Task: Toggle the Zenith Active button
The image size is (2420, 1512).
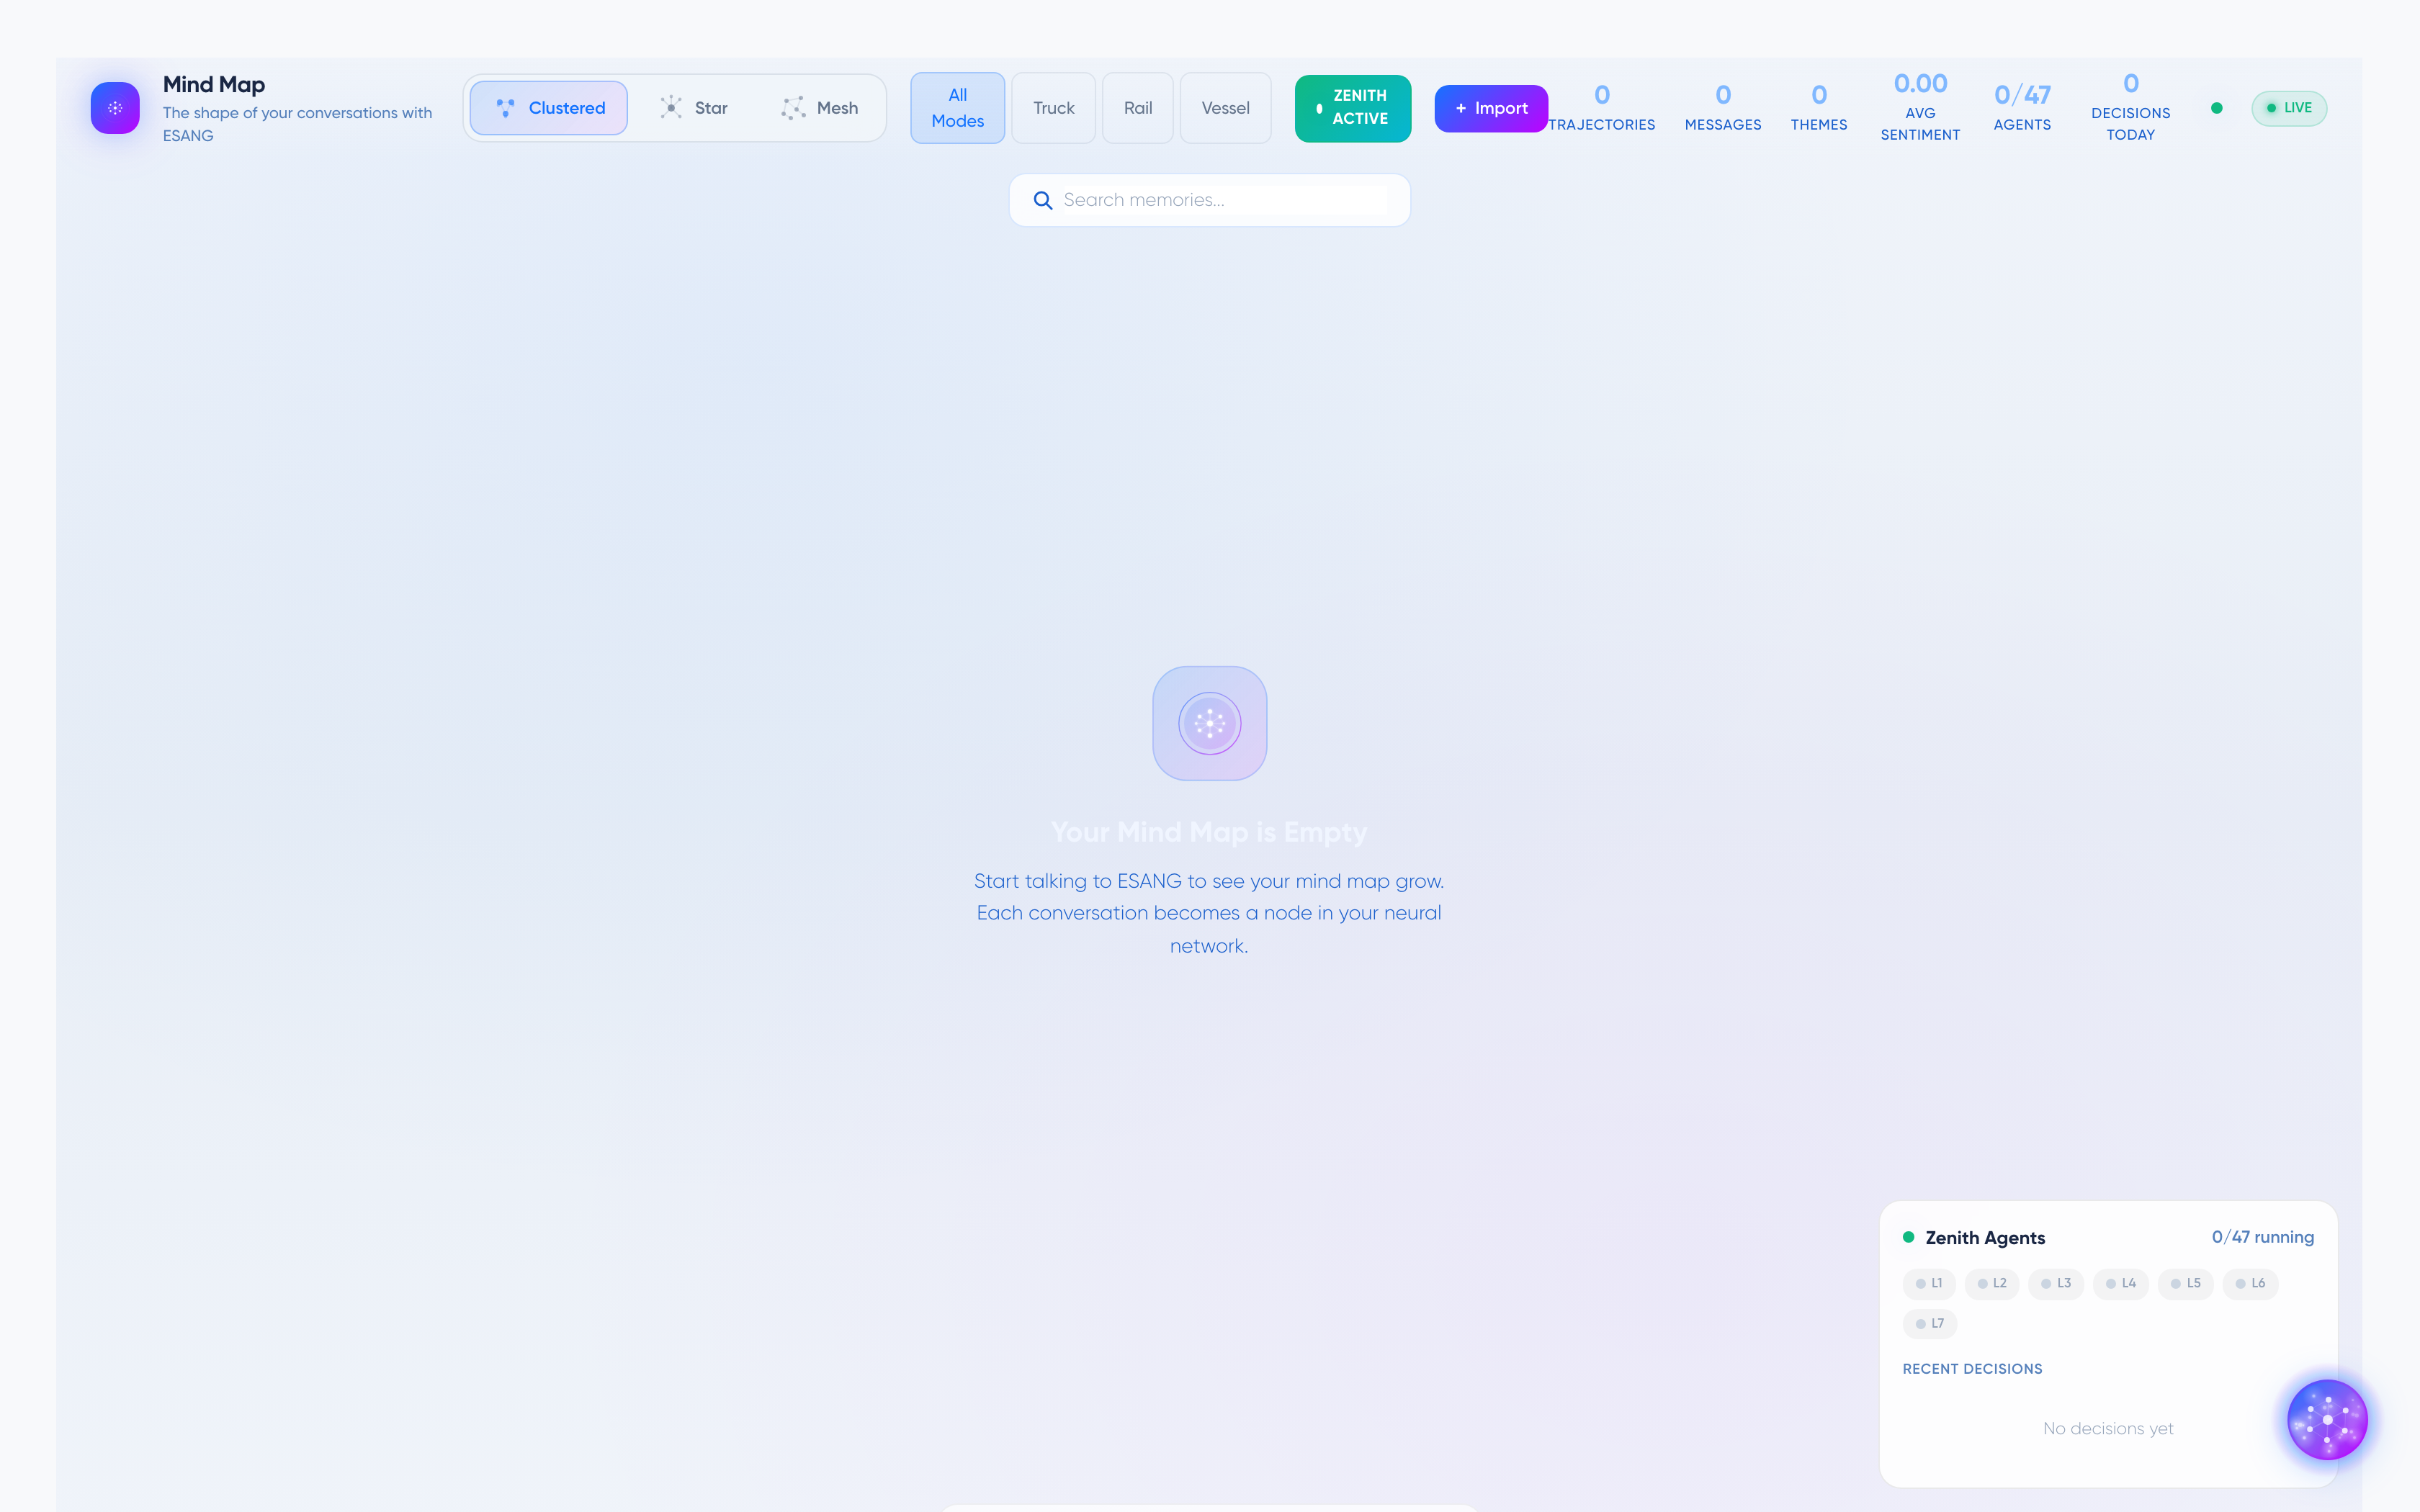Action: tap(1352, 108)
